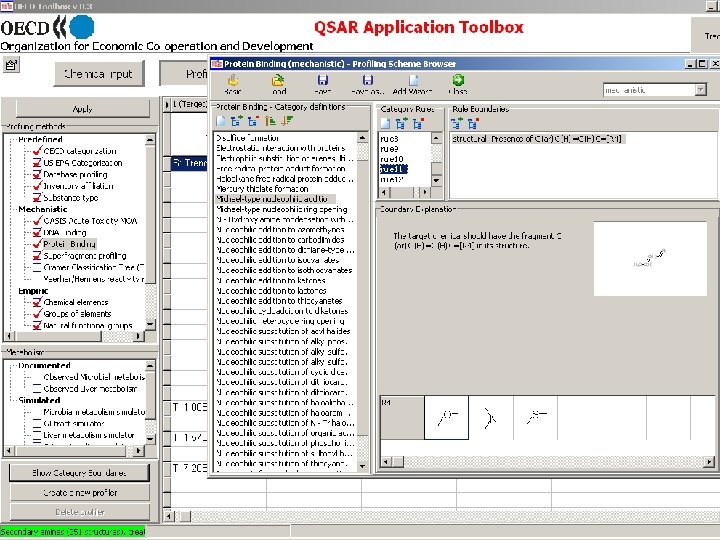This screenshot has height=540, width=720.
Task: Select Nucleophilic substitution of acid halides category
Action: (x=283, y=331)
